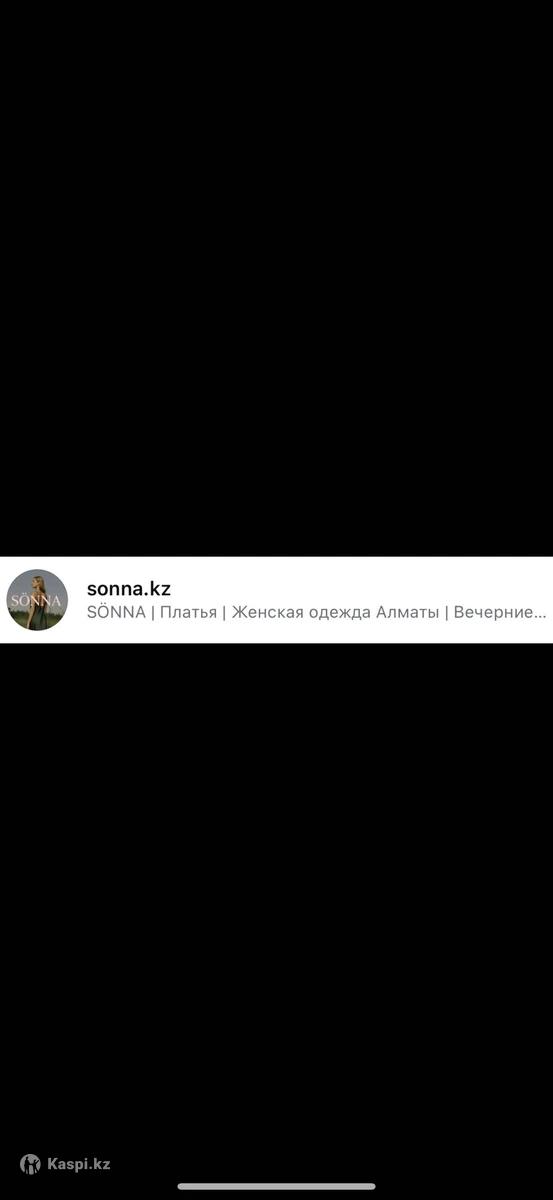Screen dimensions: 553x1200
Task: Click the word Платья in description
Action: (x=189, y=612)
